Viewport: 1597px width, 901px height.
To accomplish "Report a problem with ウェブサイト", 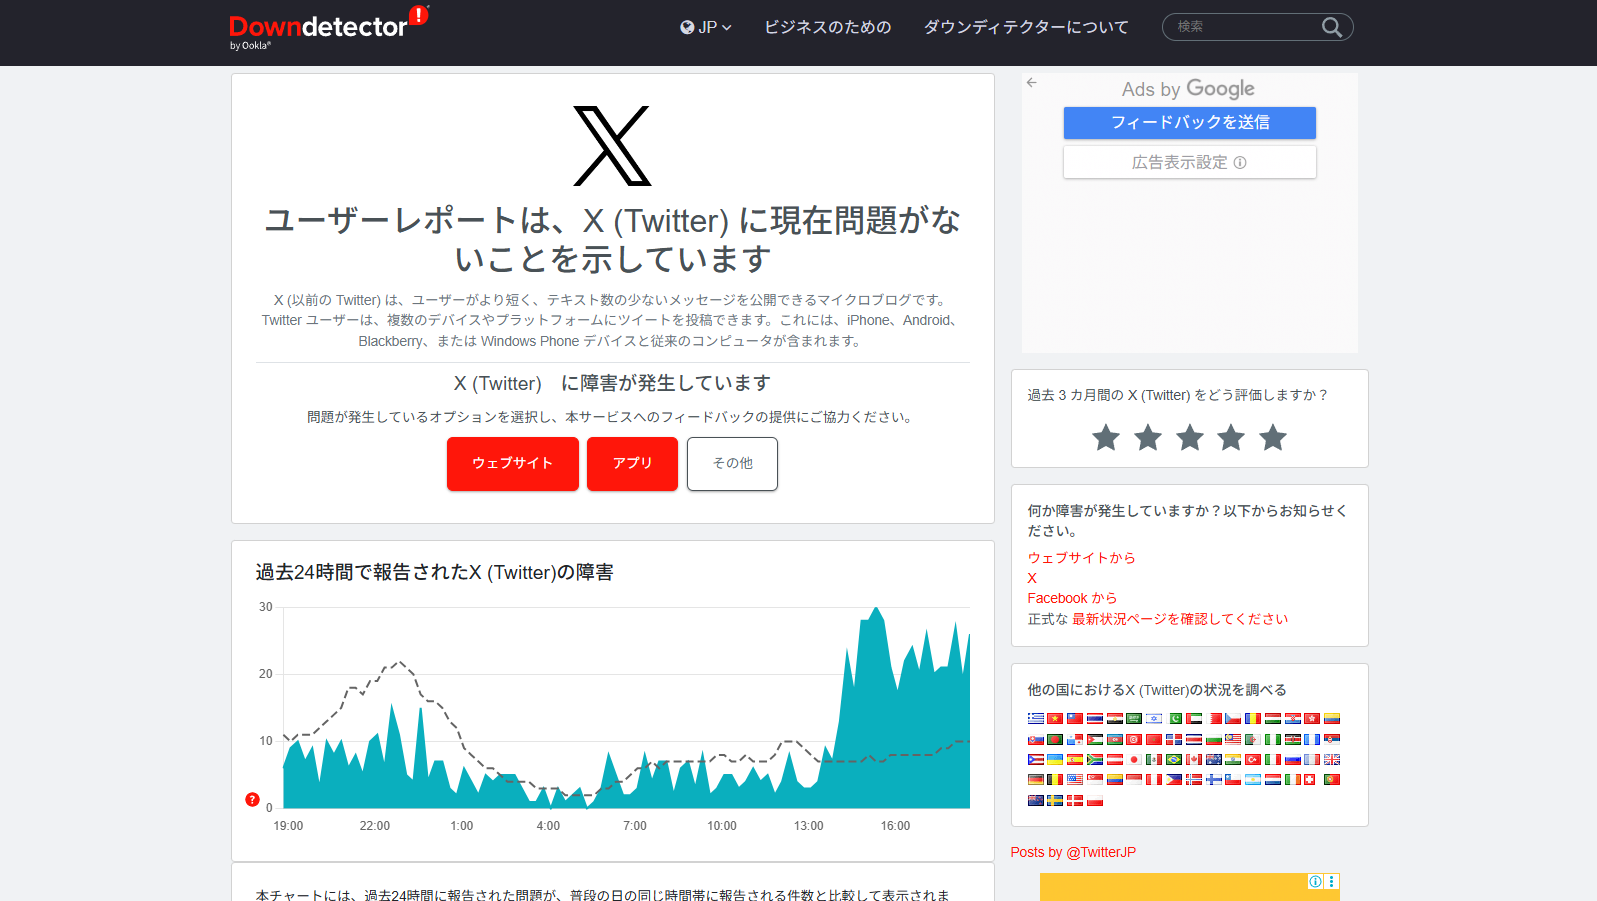I will [512, 463].
